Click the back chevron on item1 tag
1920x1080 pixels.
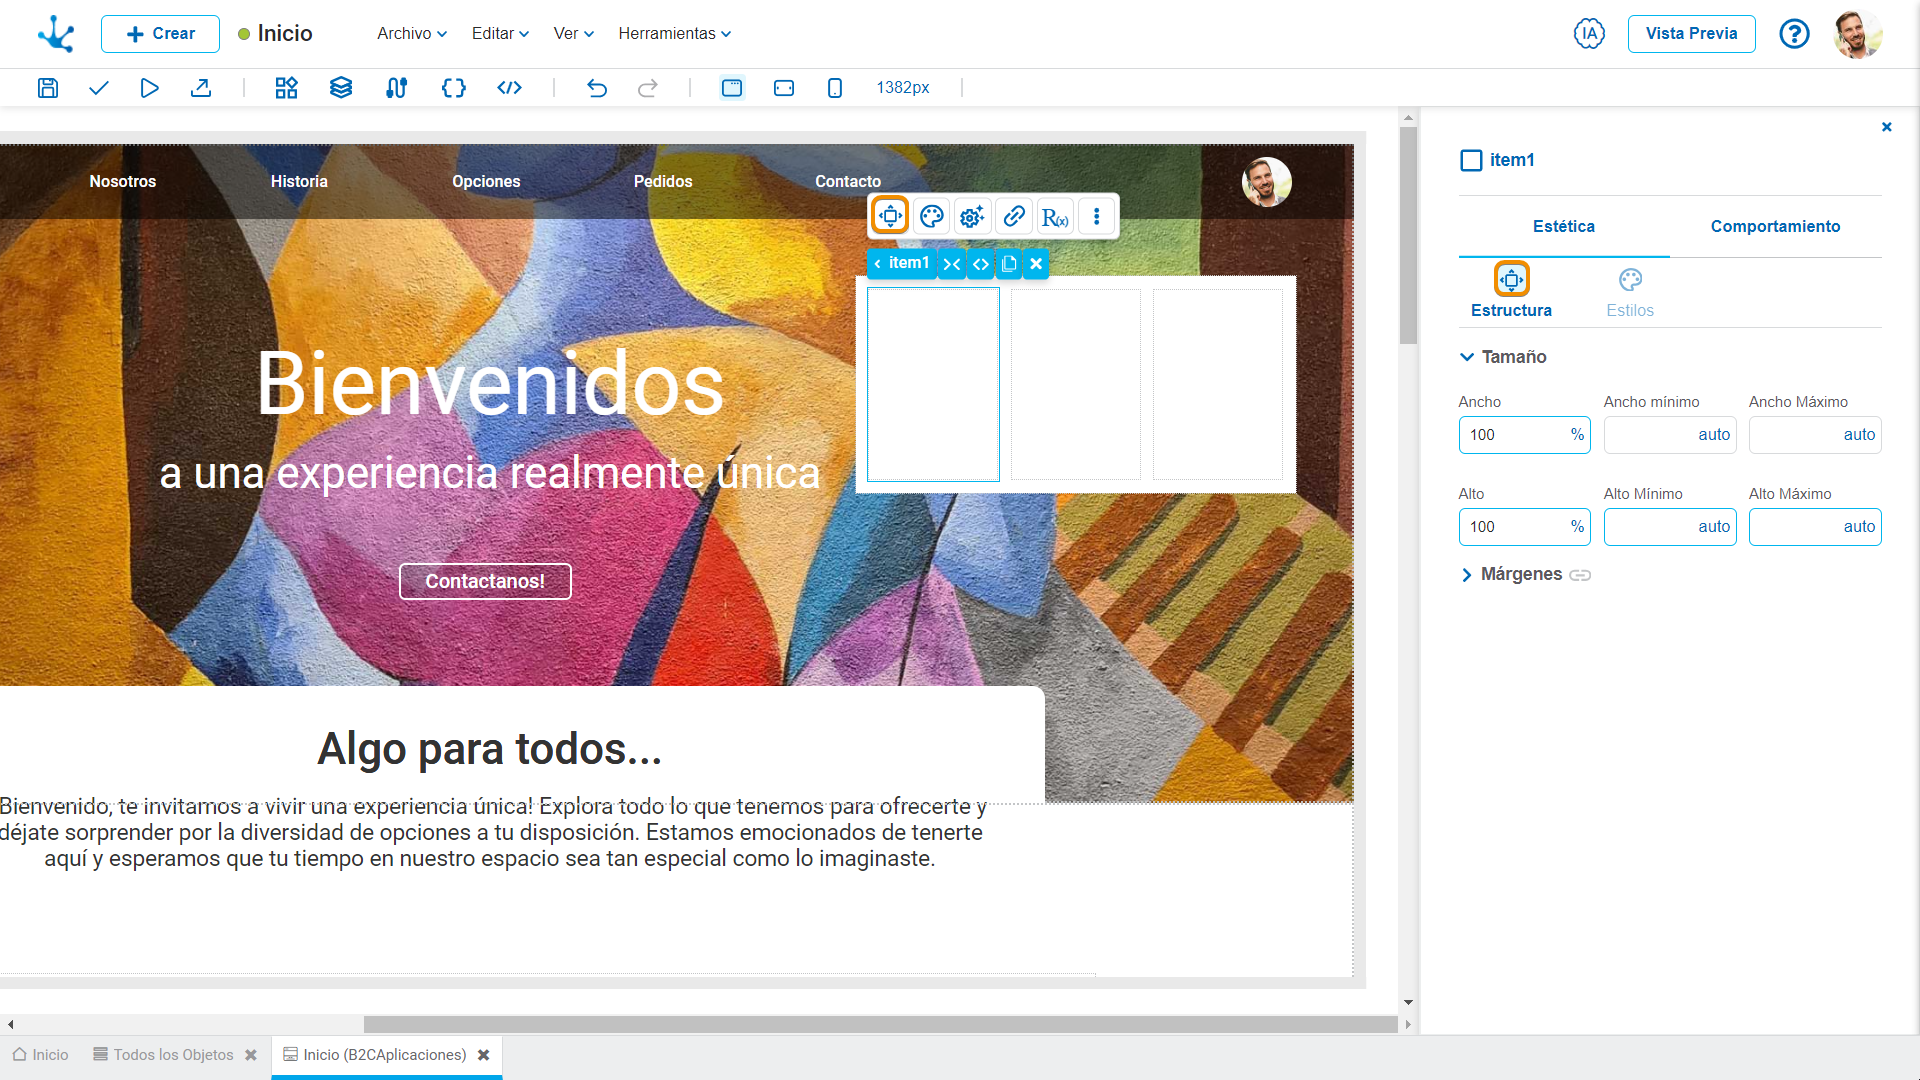click(877, 264)
